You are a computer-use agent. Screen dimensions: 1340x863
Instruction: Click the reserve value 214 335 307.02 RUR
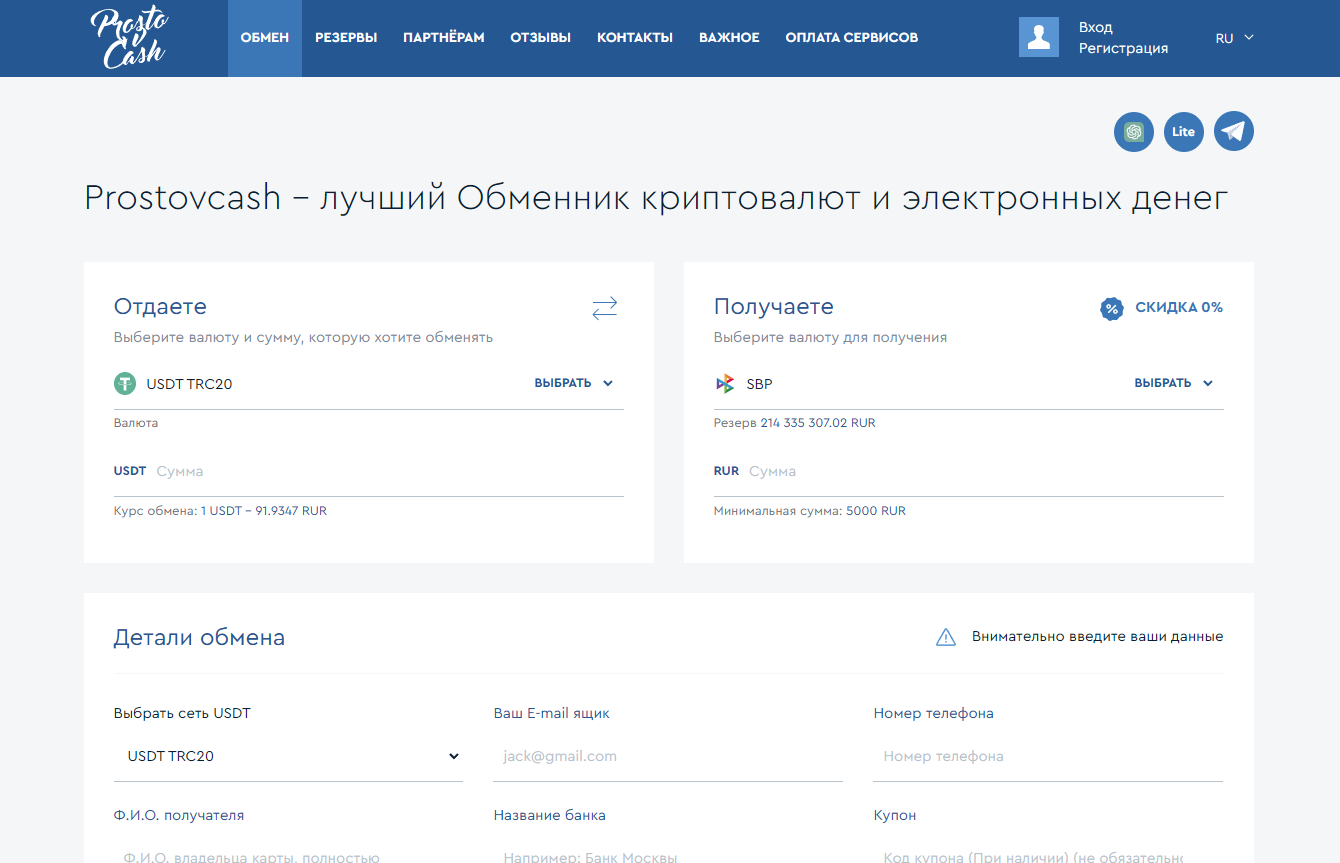pos(818,423)
